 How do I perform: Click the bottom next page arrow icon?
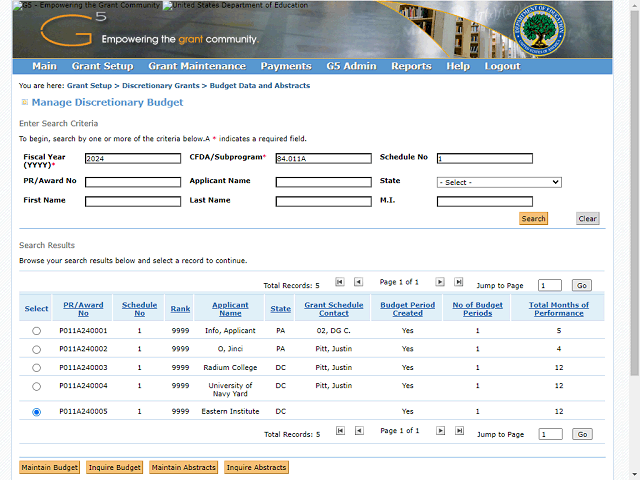(440, 431)
